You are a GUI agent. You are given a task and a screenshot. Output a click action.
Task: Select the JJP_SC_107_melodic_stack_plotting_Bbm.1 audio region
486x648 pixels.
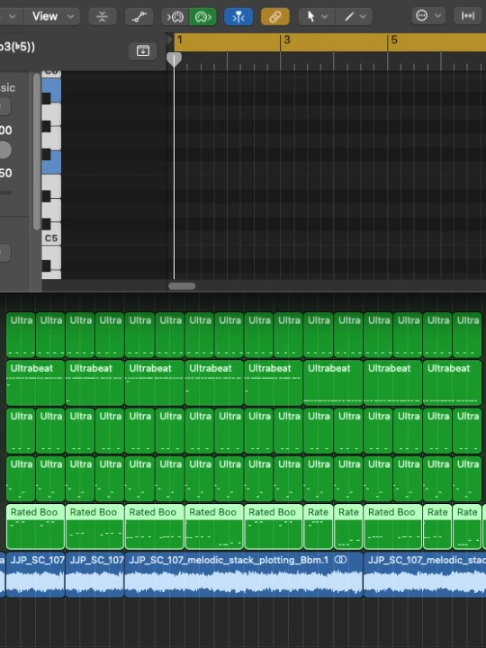244,574
